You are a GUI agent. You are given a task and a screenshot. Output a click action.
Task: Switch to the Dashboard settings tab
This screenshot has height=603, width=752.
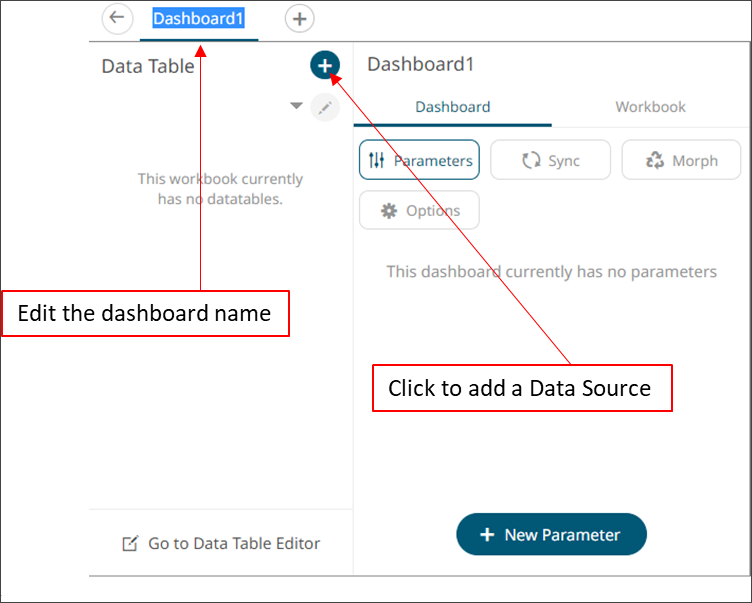coord(452,107)
